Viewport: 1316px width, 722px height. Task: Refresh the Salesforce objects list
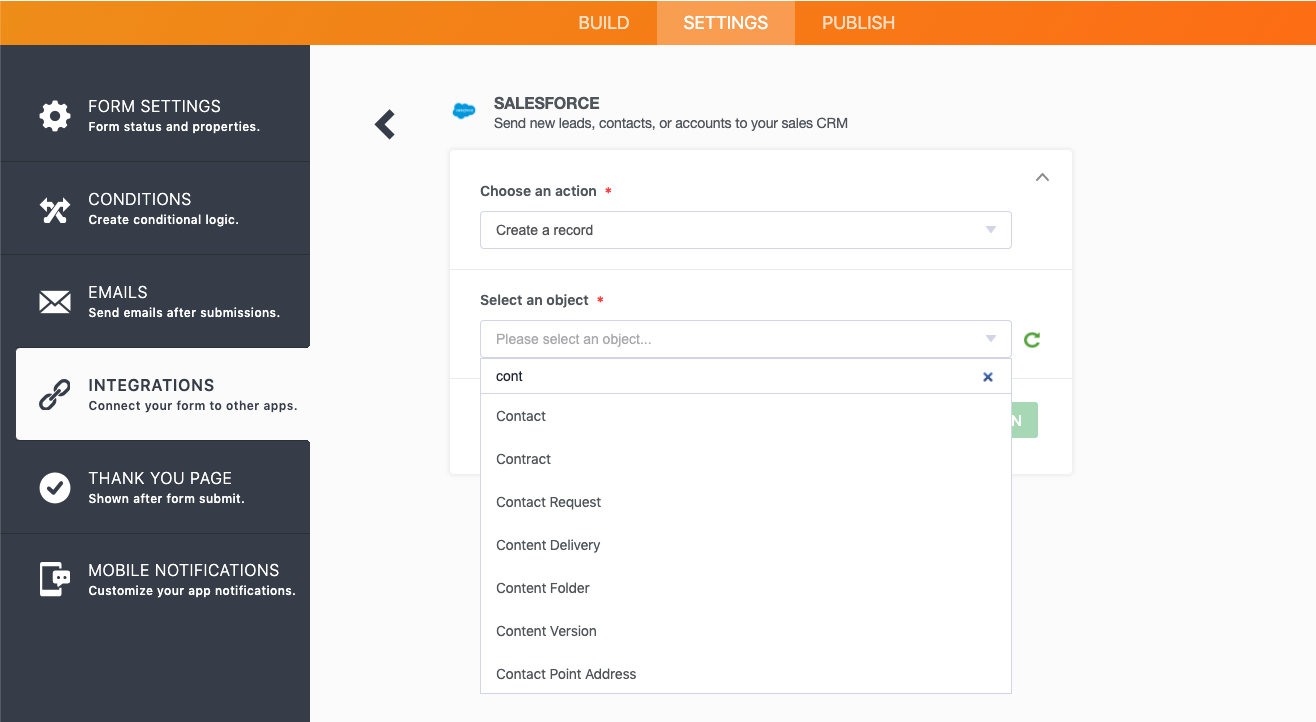point(1032,340)
